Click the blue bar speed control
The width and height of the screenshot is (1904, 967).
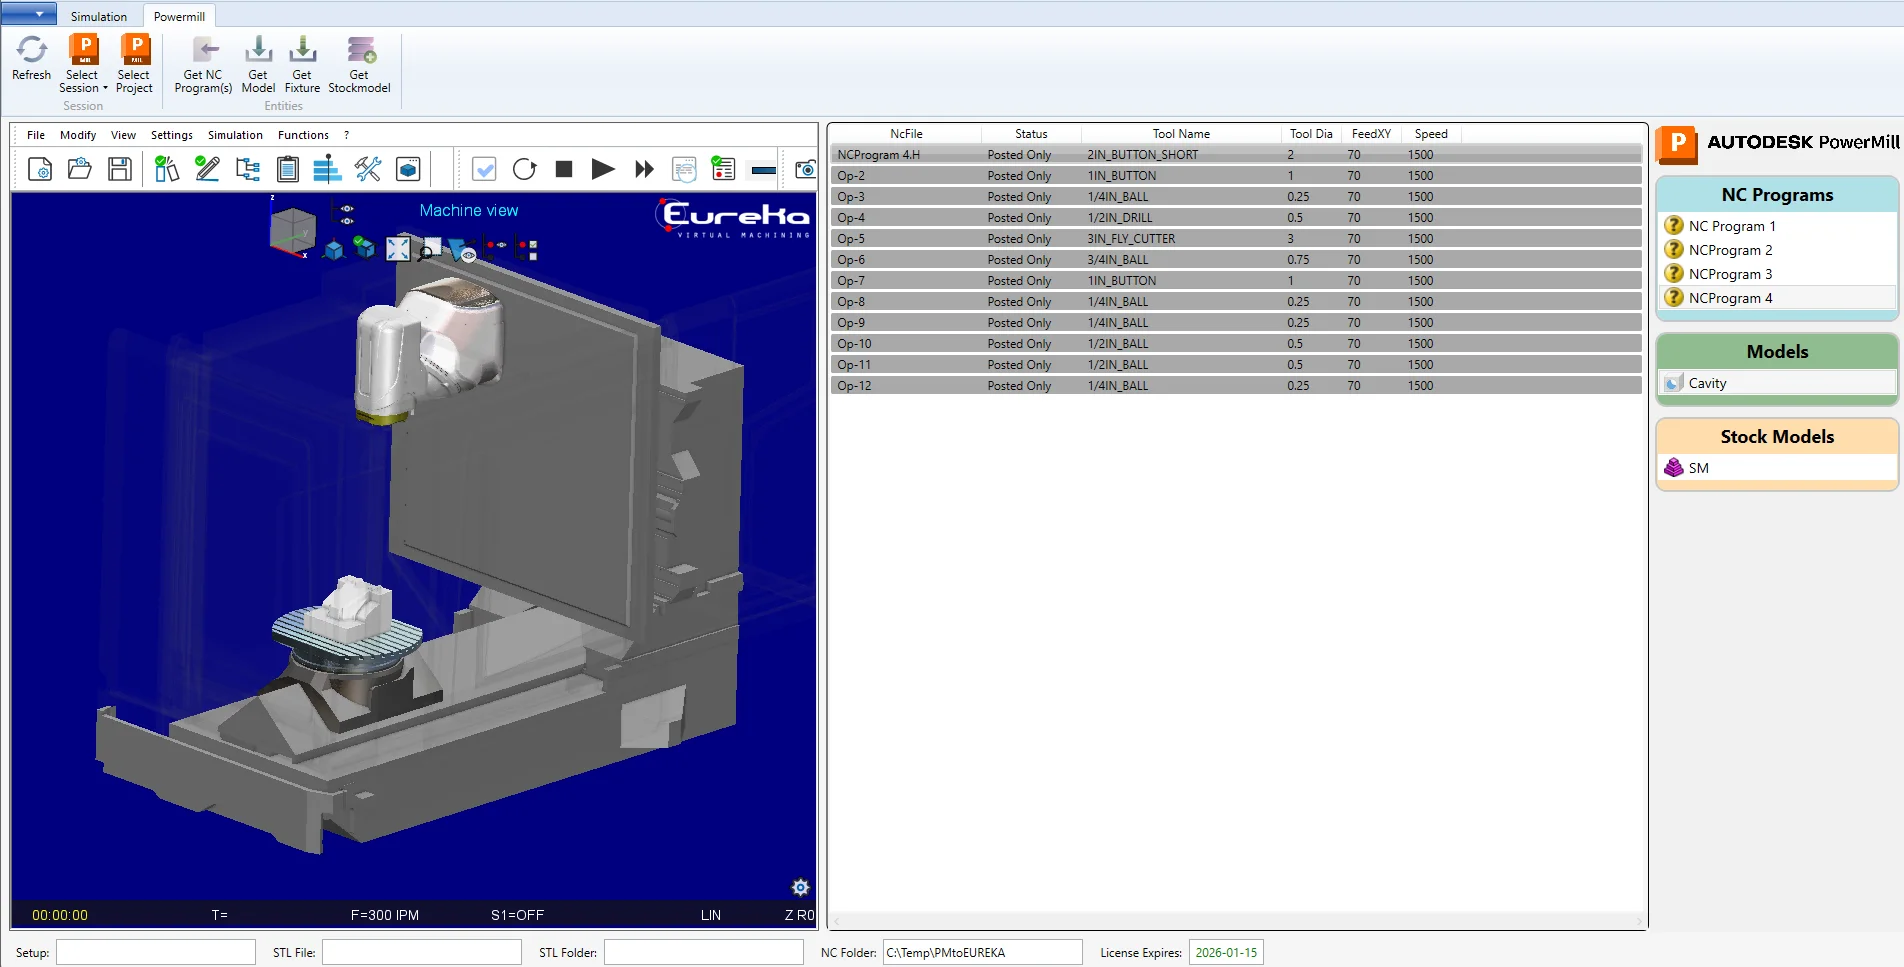point(763,170)
